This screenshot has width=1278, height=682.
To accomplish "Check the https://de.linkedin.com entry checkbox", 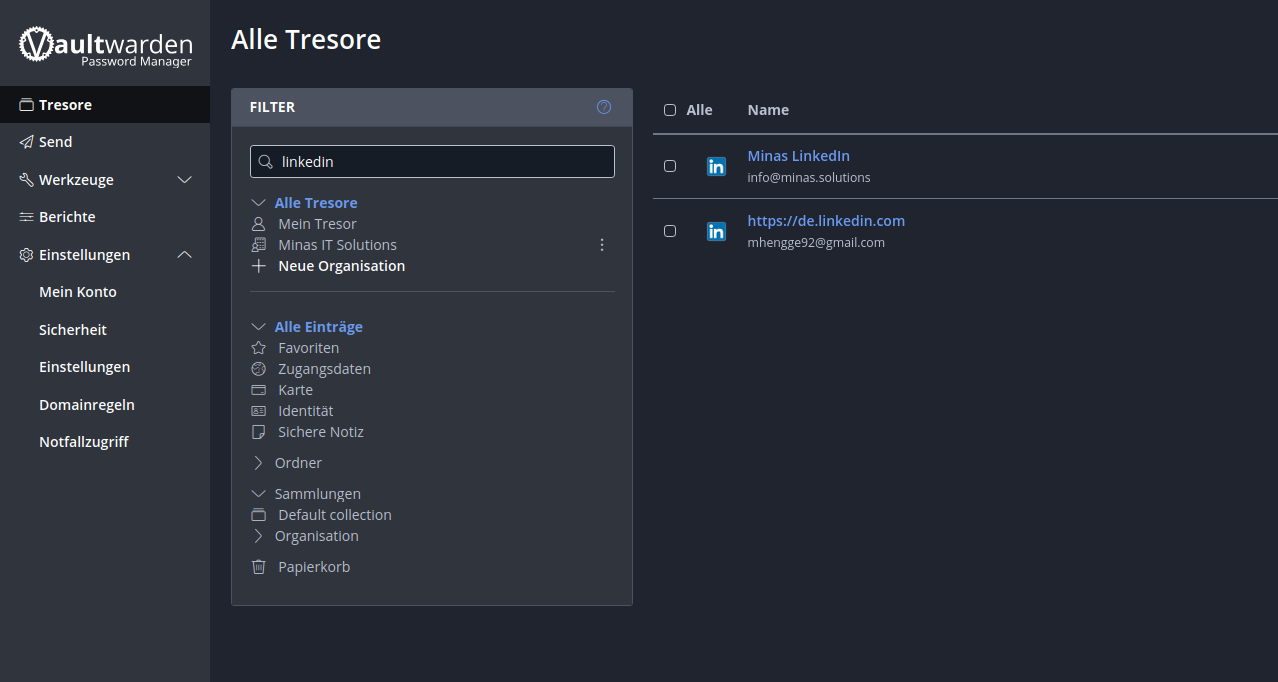I will [670, 231].
